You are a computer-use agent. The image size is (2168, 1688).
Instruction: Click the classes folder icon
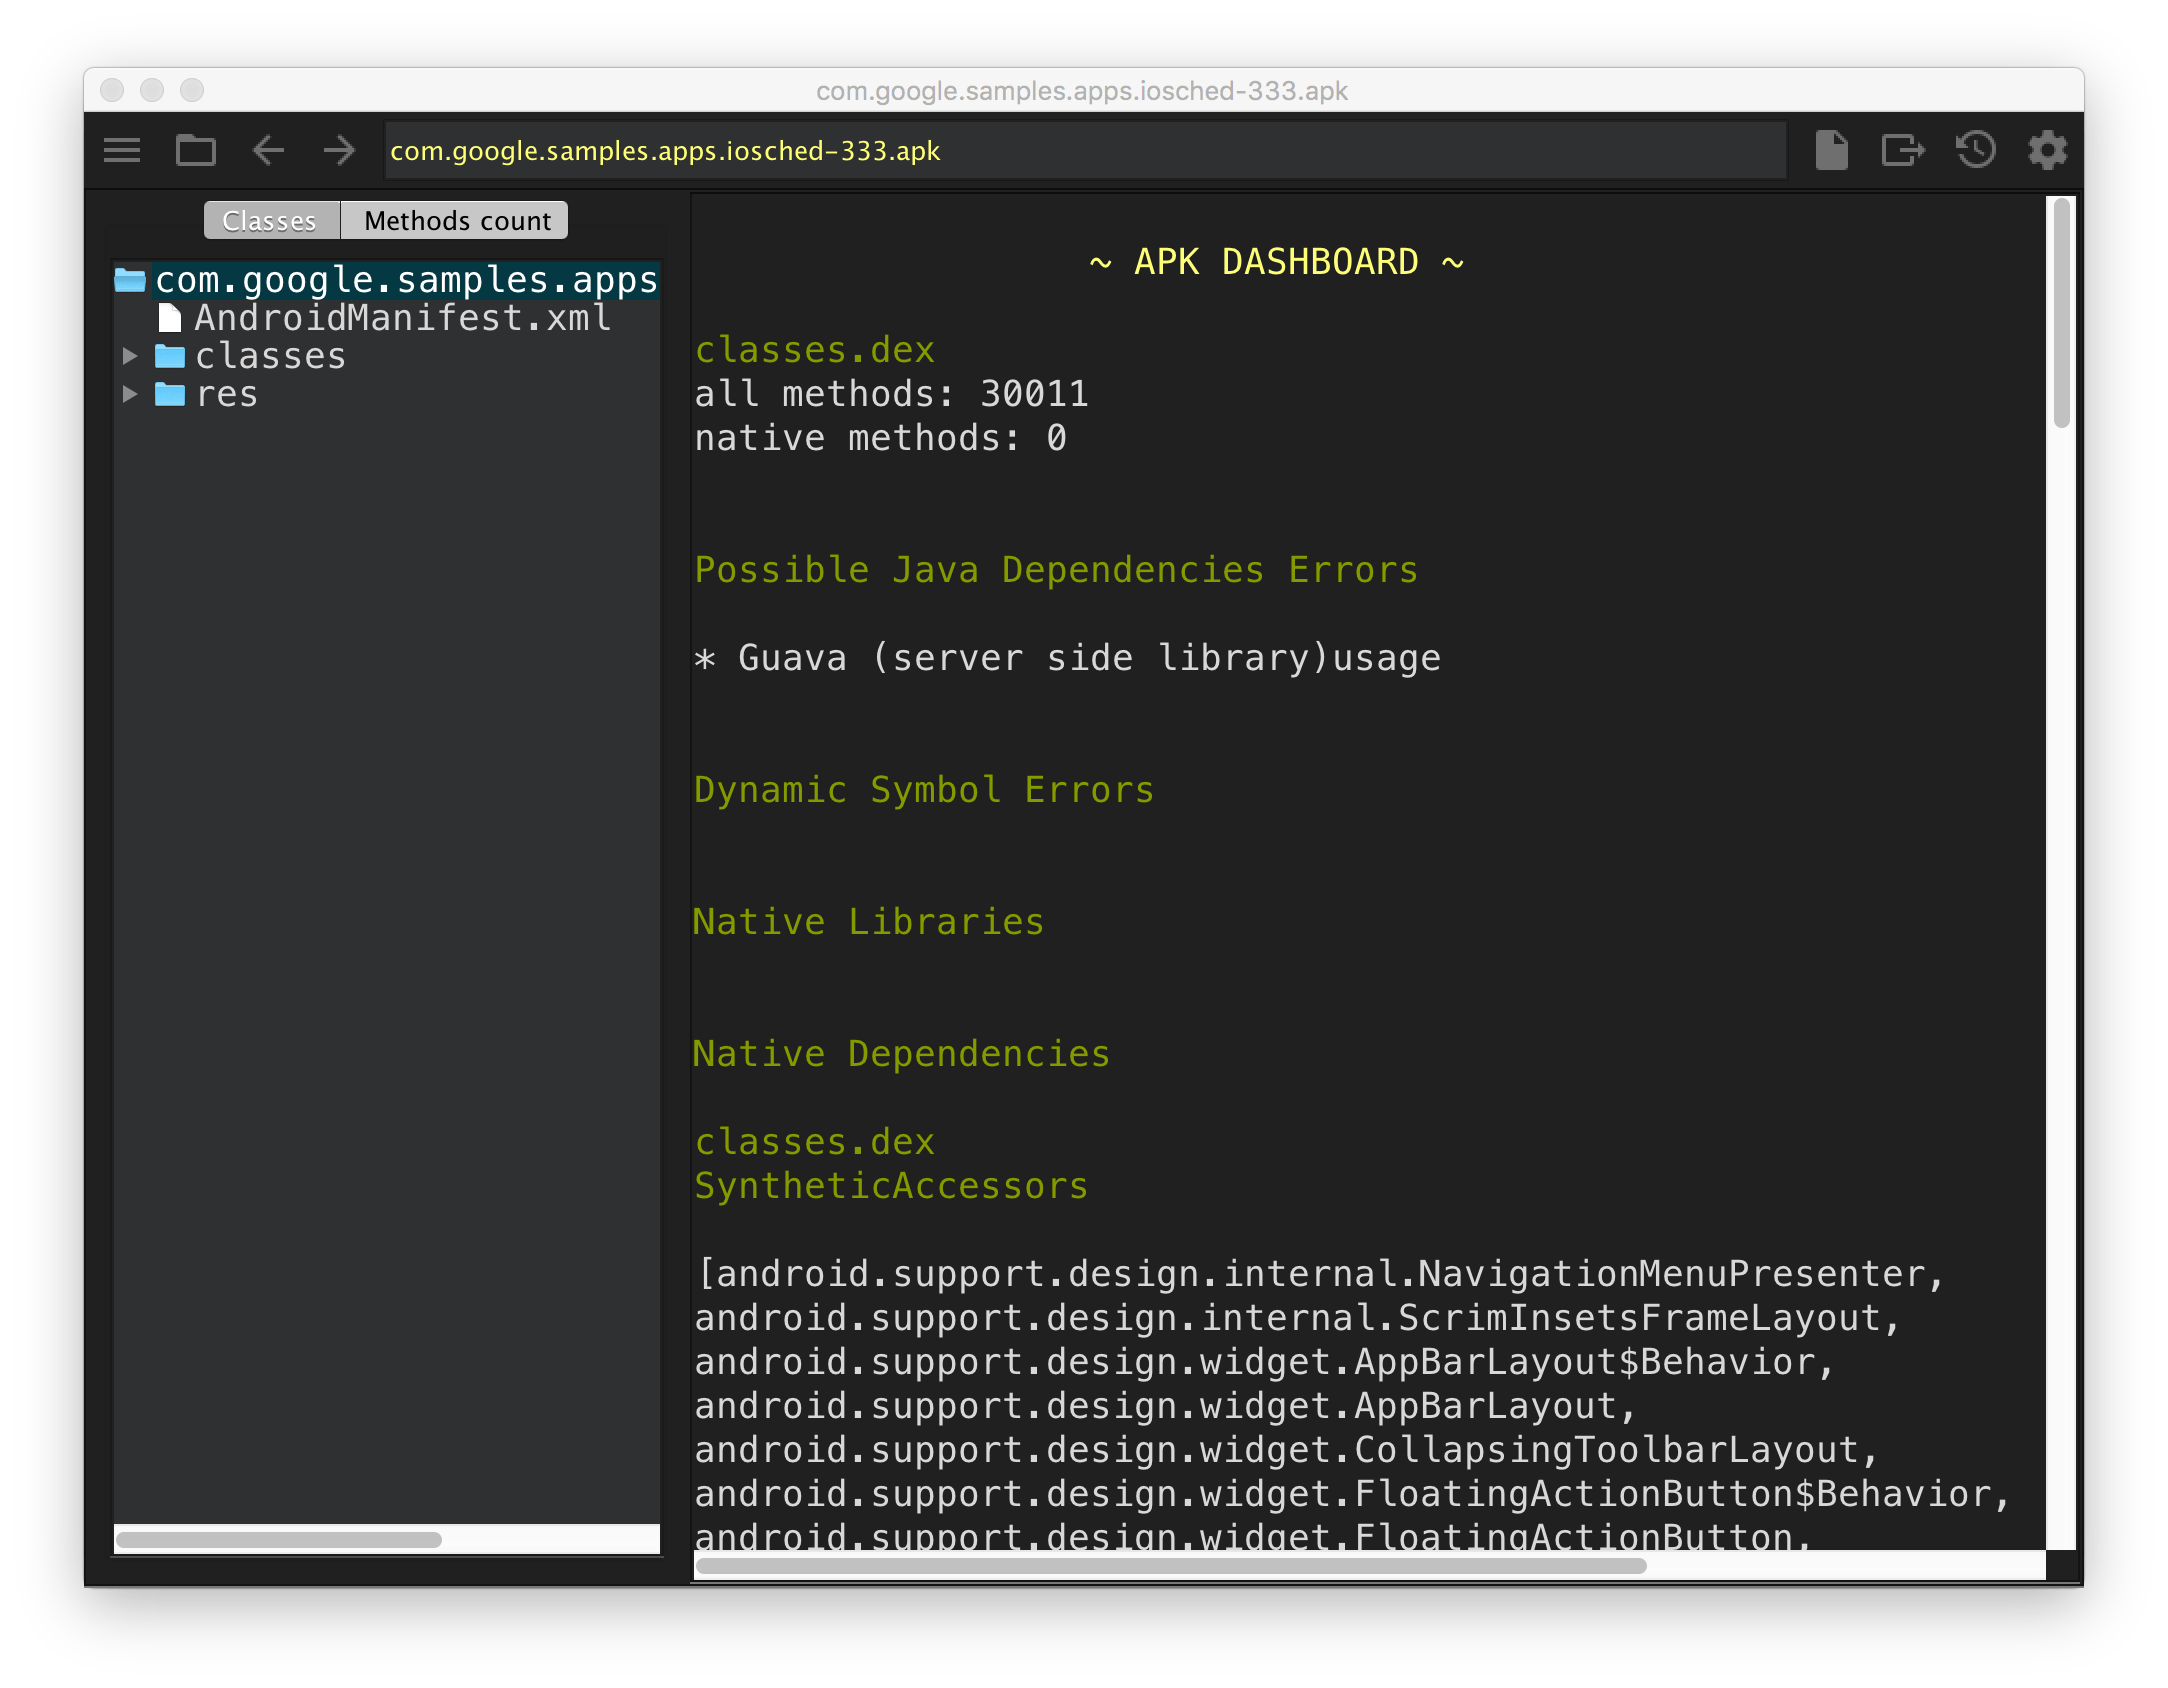[x=172, y=355]
